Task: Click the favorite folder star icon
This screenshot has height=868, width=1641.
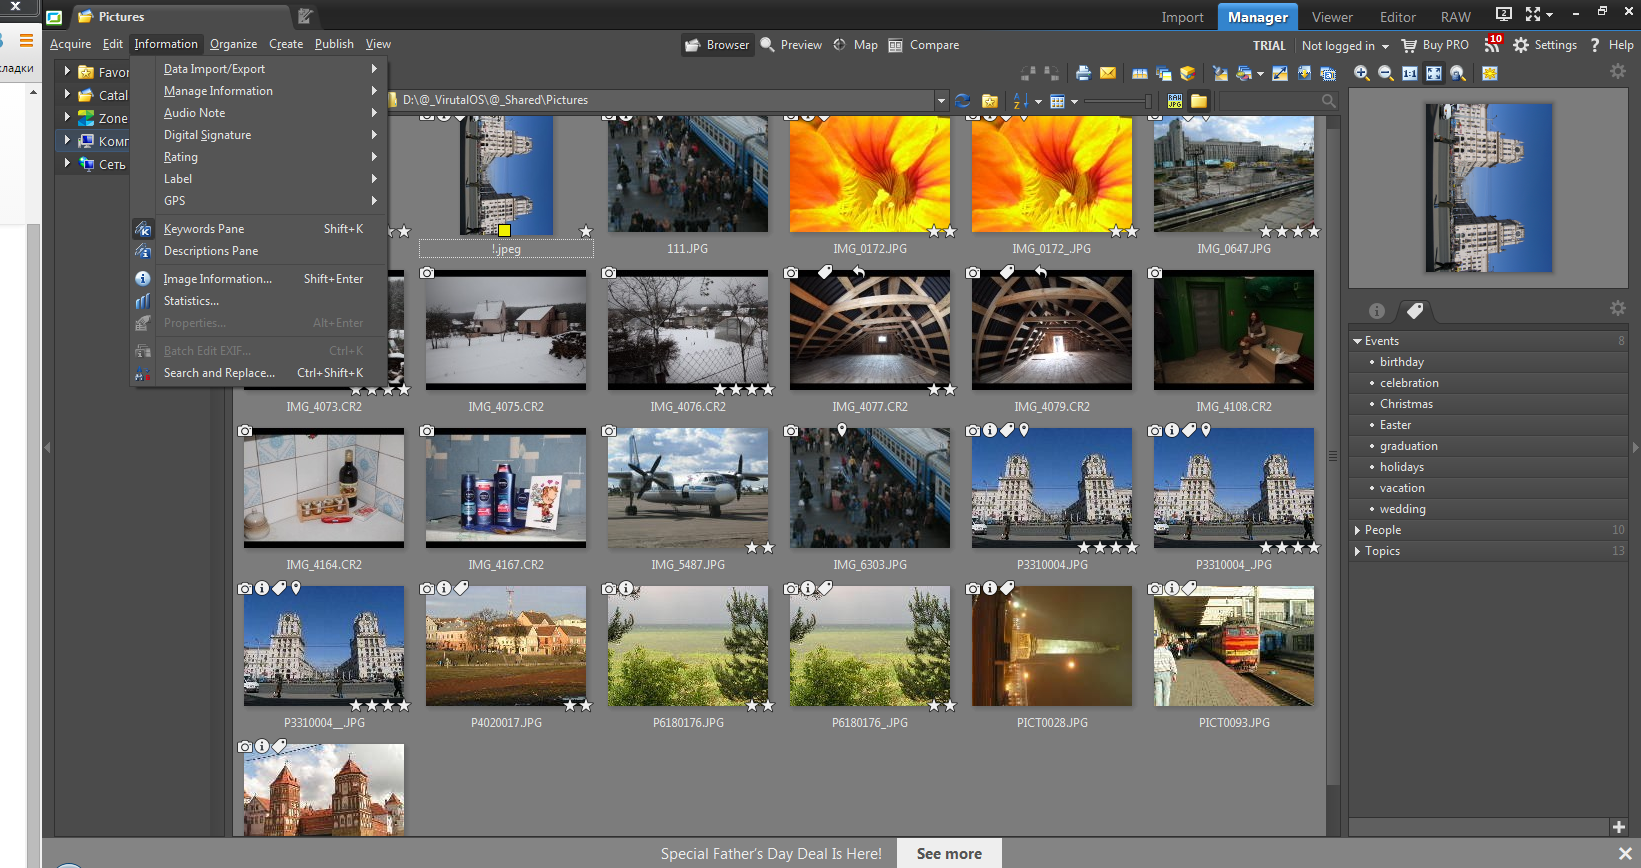Action: [x=990, y=100]
